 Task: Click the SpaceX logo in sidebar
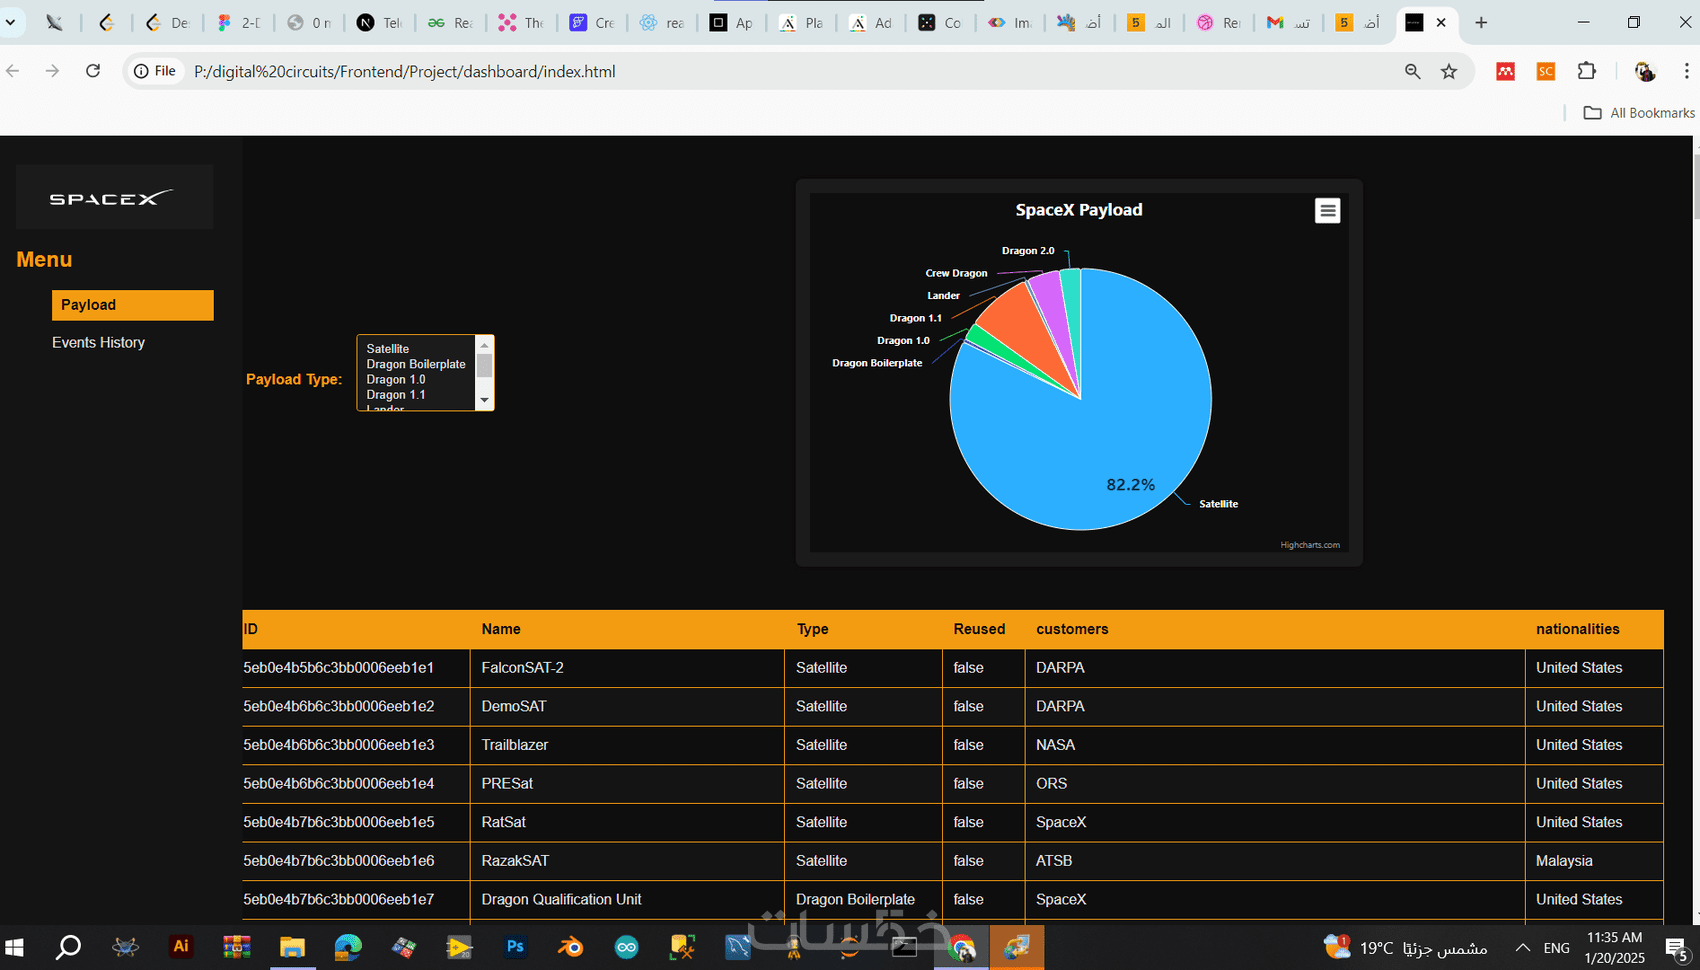point(114,197)
